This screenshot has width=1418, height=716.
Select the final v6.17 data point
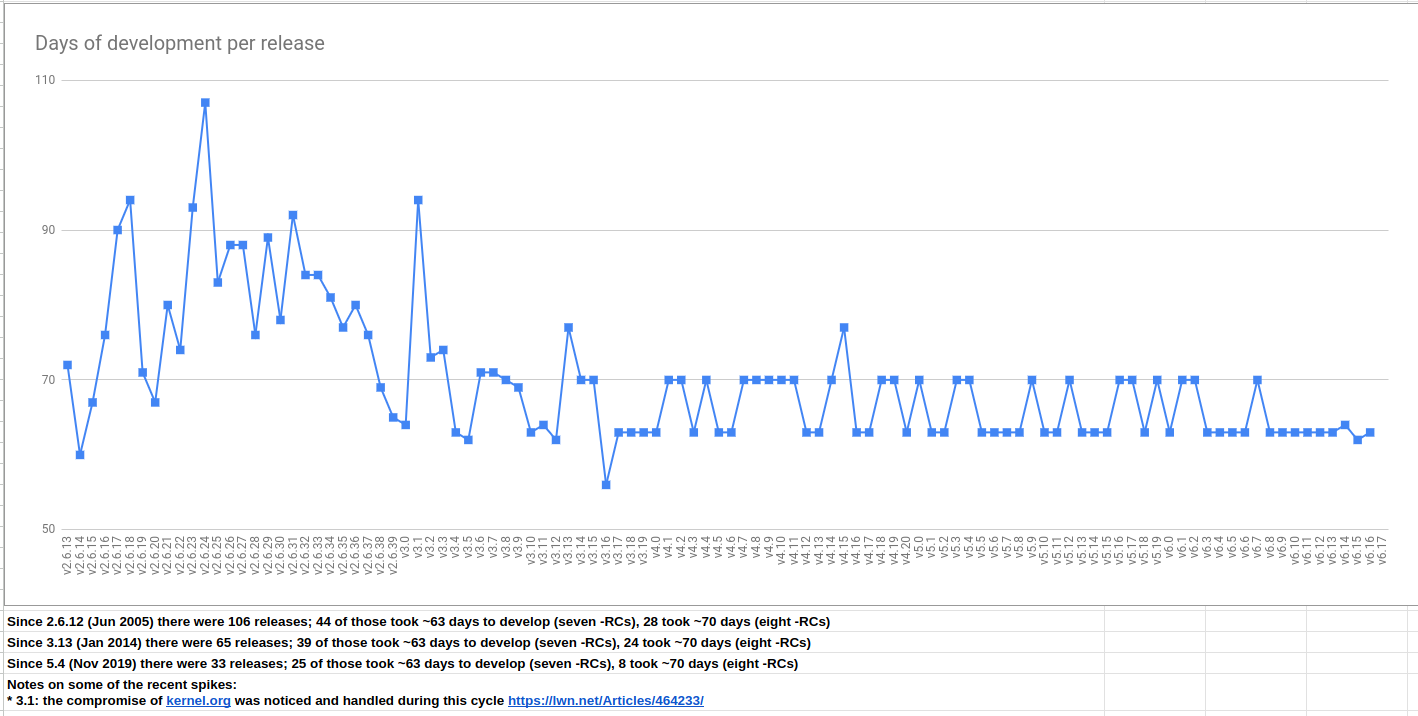click(x=1370, y=433)
